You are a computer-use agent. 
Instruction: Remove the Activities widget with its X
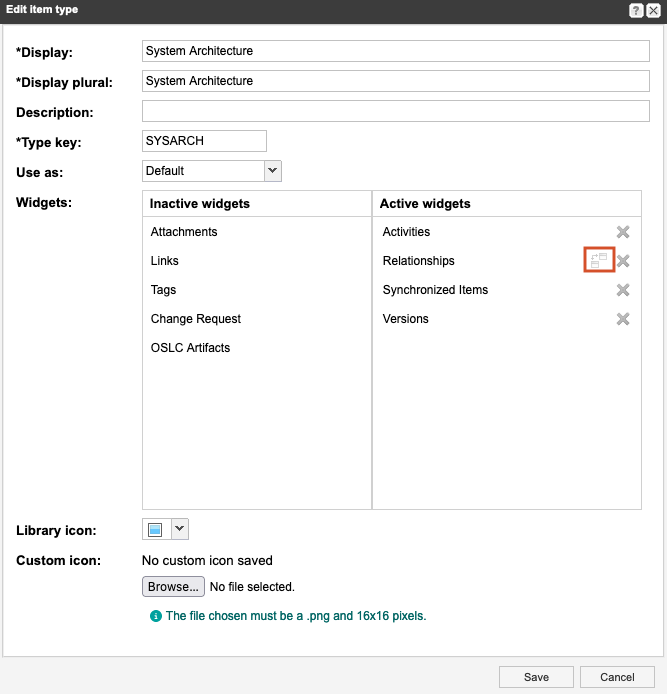tap(623, 231)
